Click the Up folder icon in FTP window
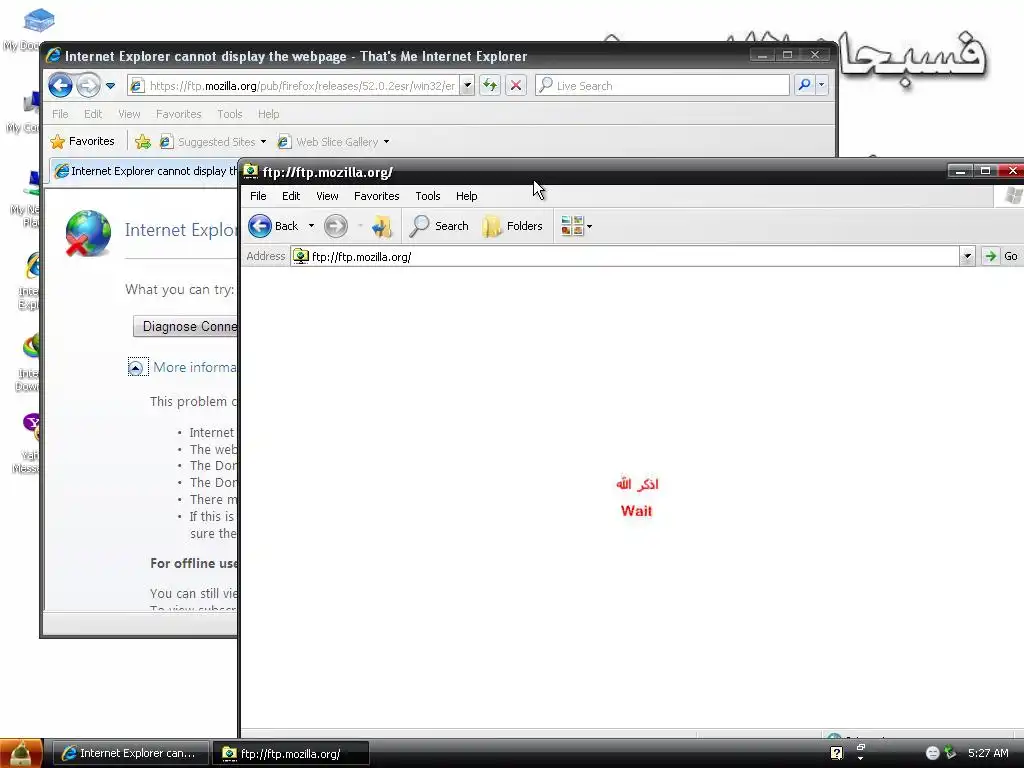 pyautogui.click(x=381, y=226)
